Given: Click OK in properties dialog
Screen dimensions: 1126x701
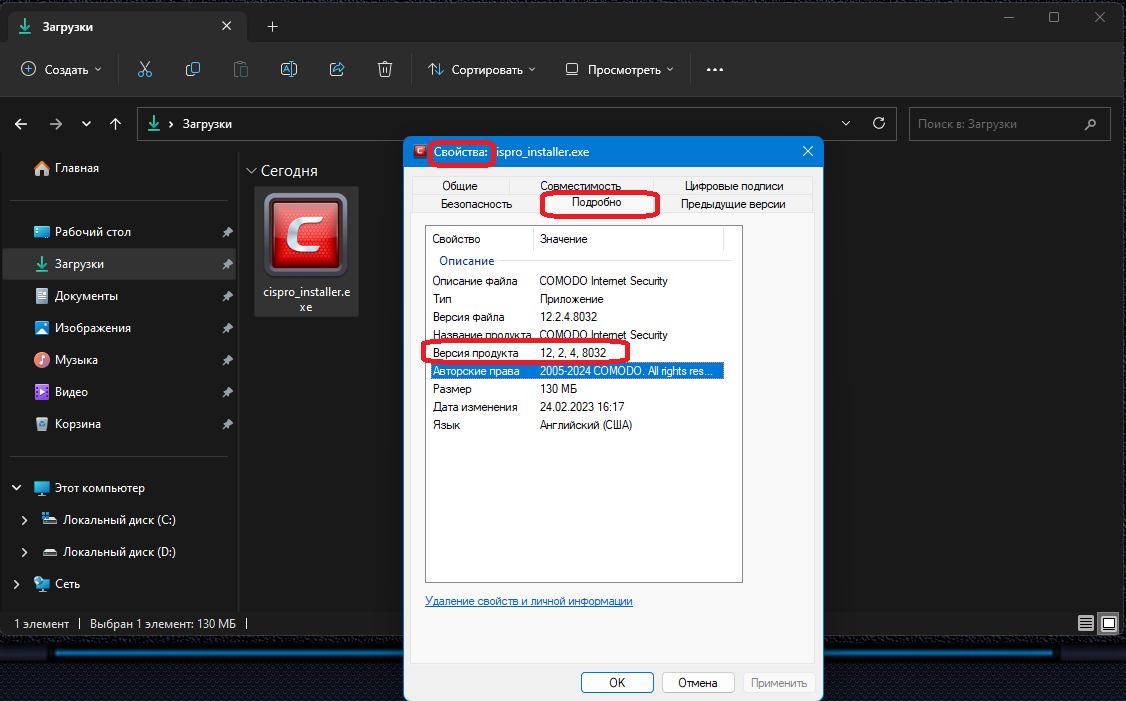Looking at the screenshot, I should point(618,682).
